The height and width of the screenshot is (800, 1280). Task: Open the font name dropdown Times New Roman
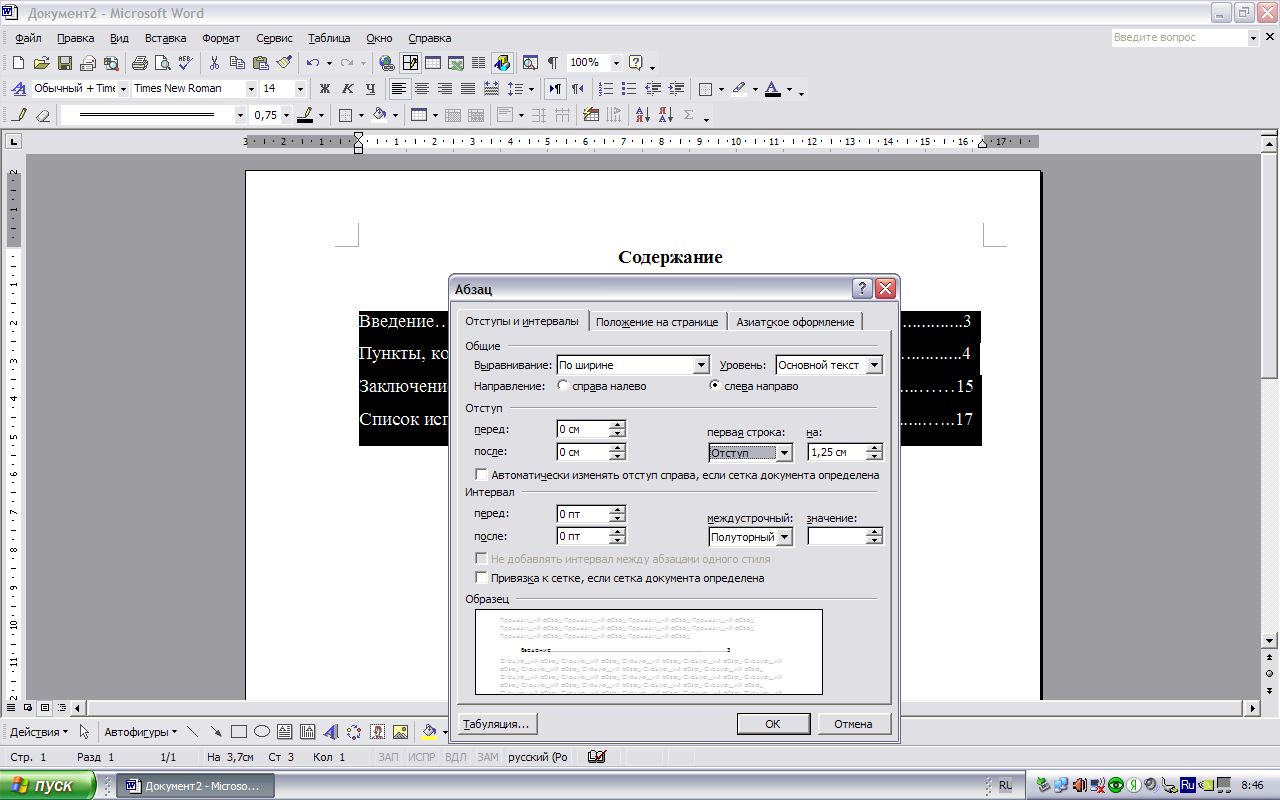[x=249, y=88]
